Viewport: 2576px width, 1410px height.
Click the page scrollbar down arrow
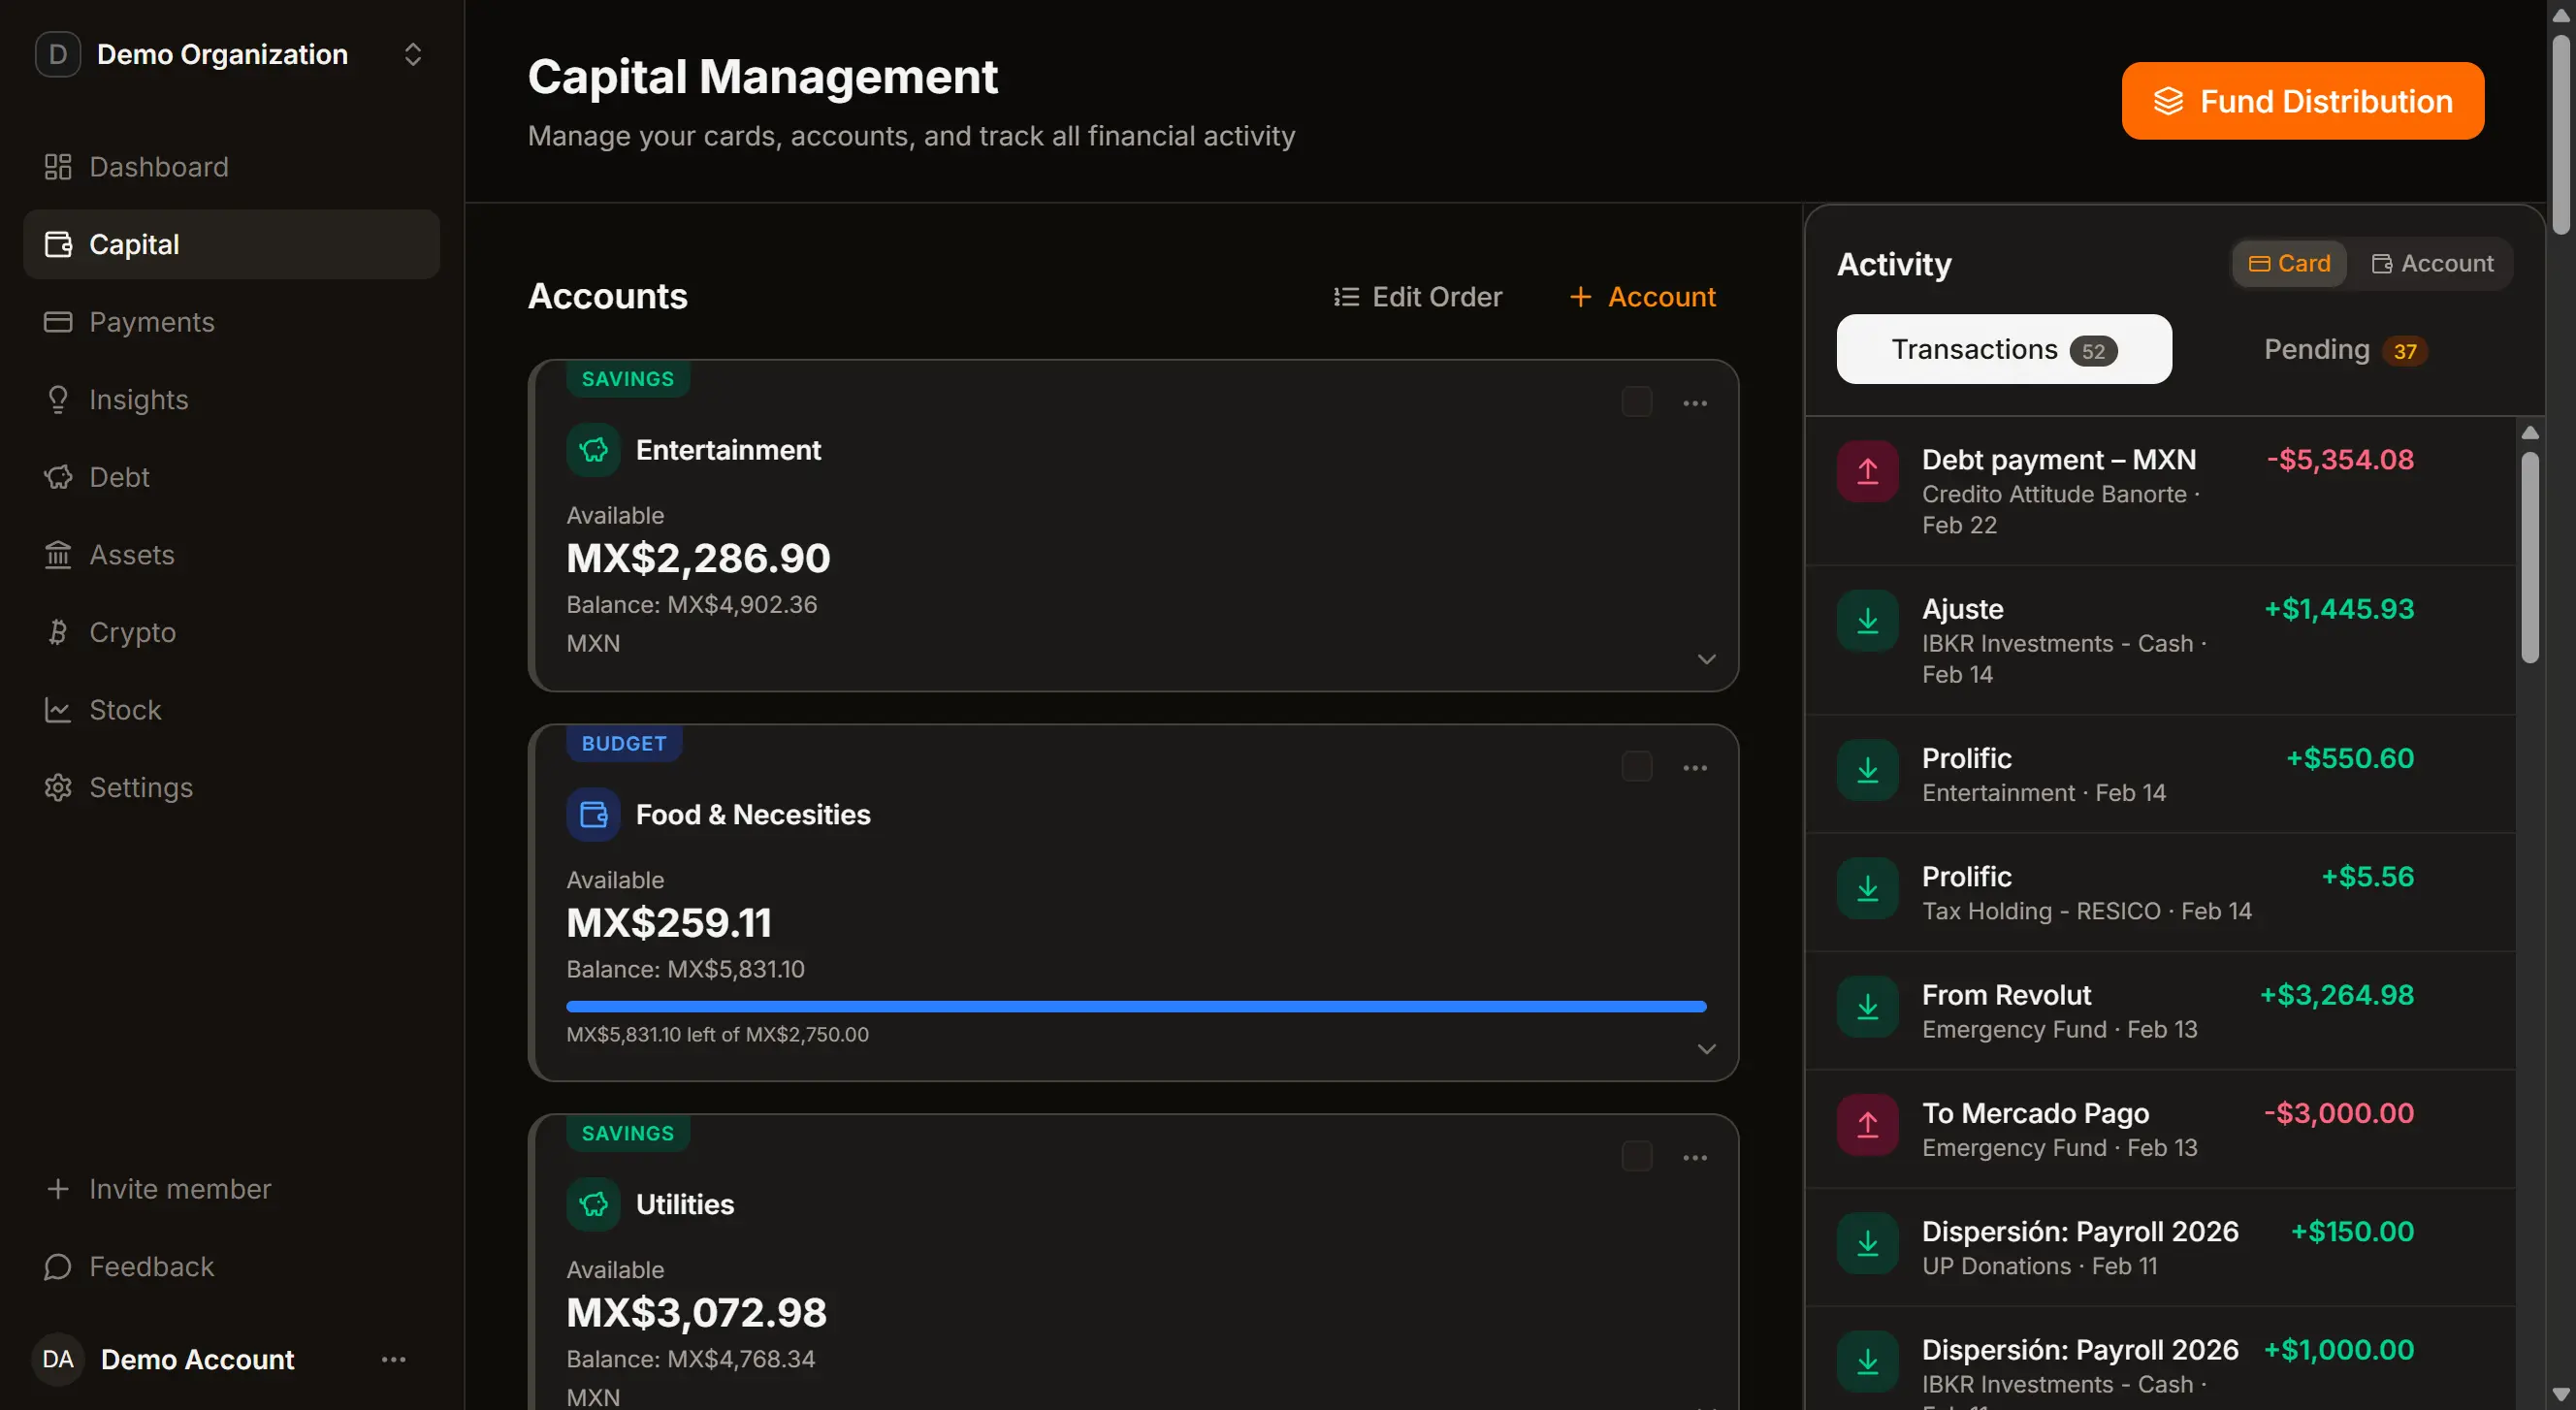[x=2561, y=1394]
